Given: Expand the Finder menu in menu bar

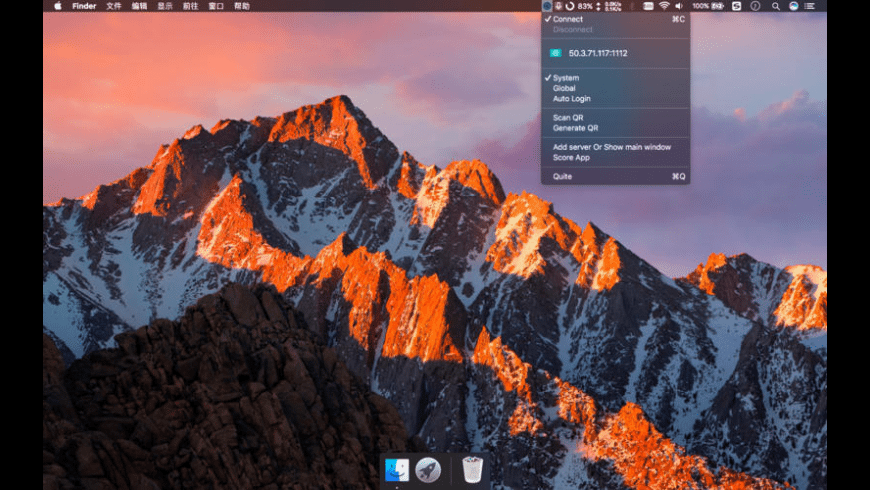Looking at the screenshot, I should (x=84, y=6).
